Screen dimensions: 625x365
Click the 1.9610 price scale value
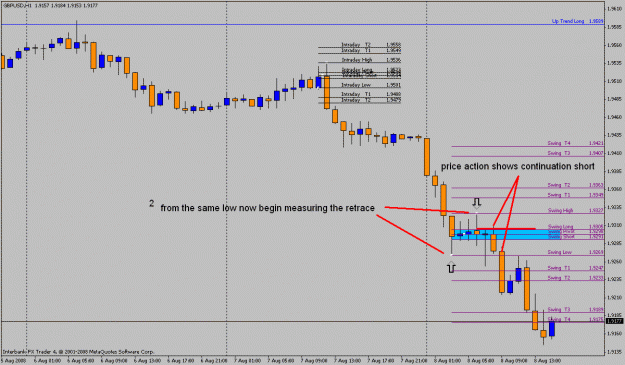(614, 9)
